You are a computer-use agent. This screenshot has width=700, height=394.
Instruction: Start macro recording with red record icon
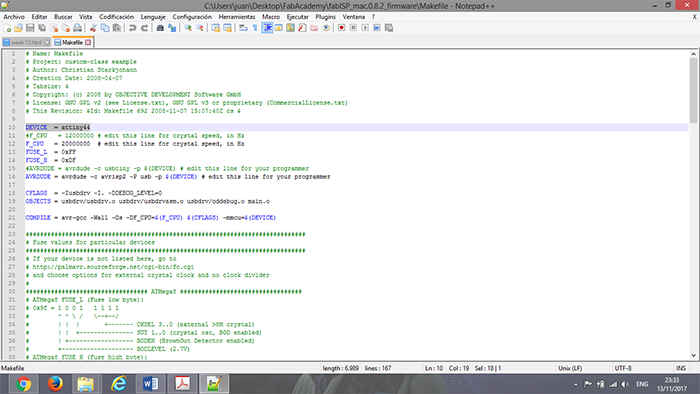[x=341, y=28]
